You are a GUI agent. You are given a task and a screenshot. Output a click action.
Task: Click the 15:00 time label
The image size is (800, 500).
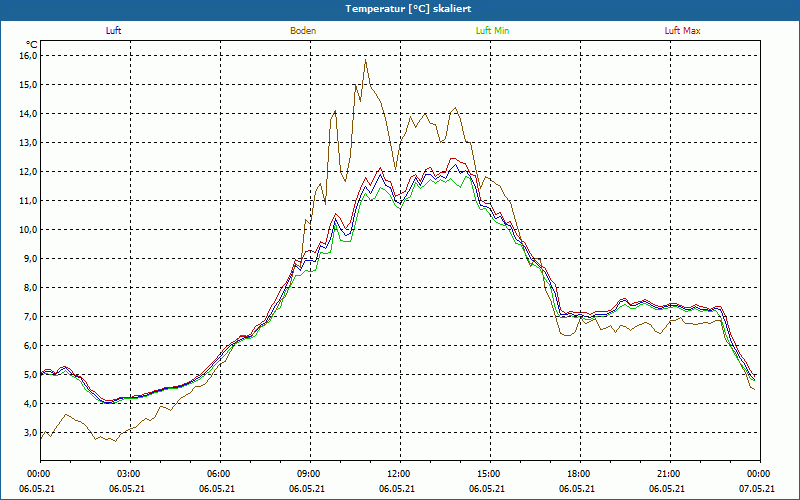490,474
